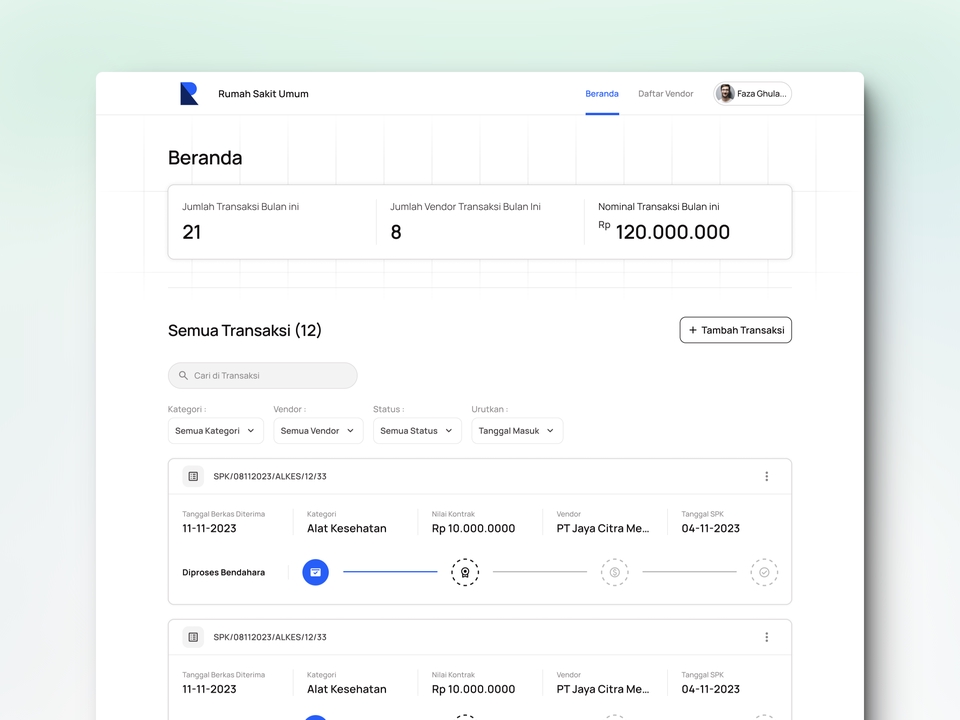This screenshot has height=720, width=960.
Task: Open the Semua Status dropdown
Action: coord(417,431)
